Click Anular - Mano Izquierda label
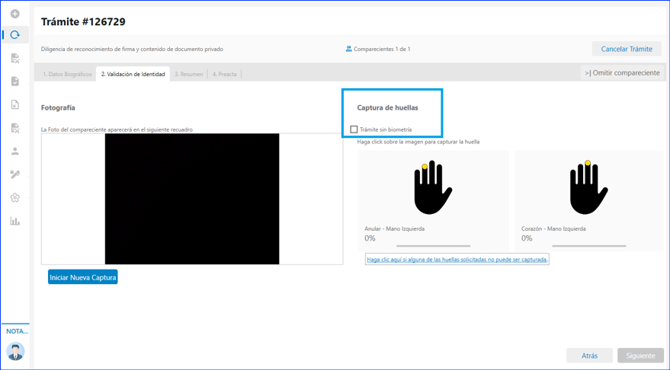 pos(394,229)
